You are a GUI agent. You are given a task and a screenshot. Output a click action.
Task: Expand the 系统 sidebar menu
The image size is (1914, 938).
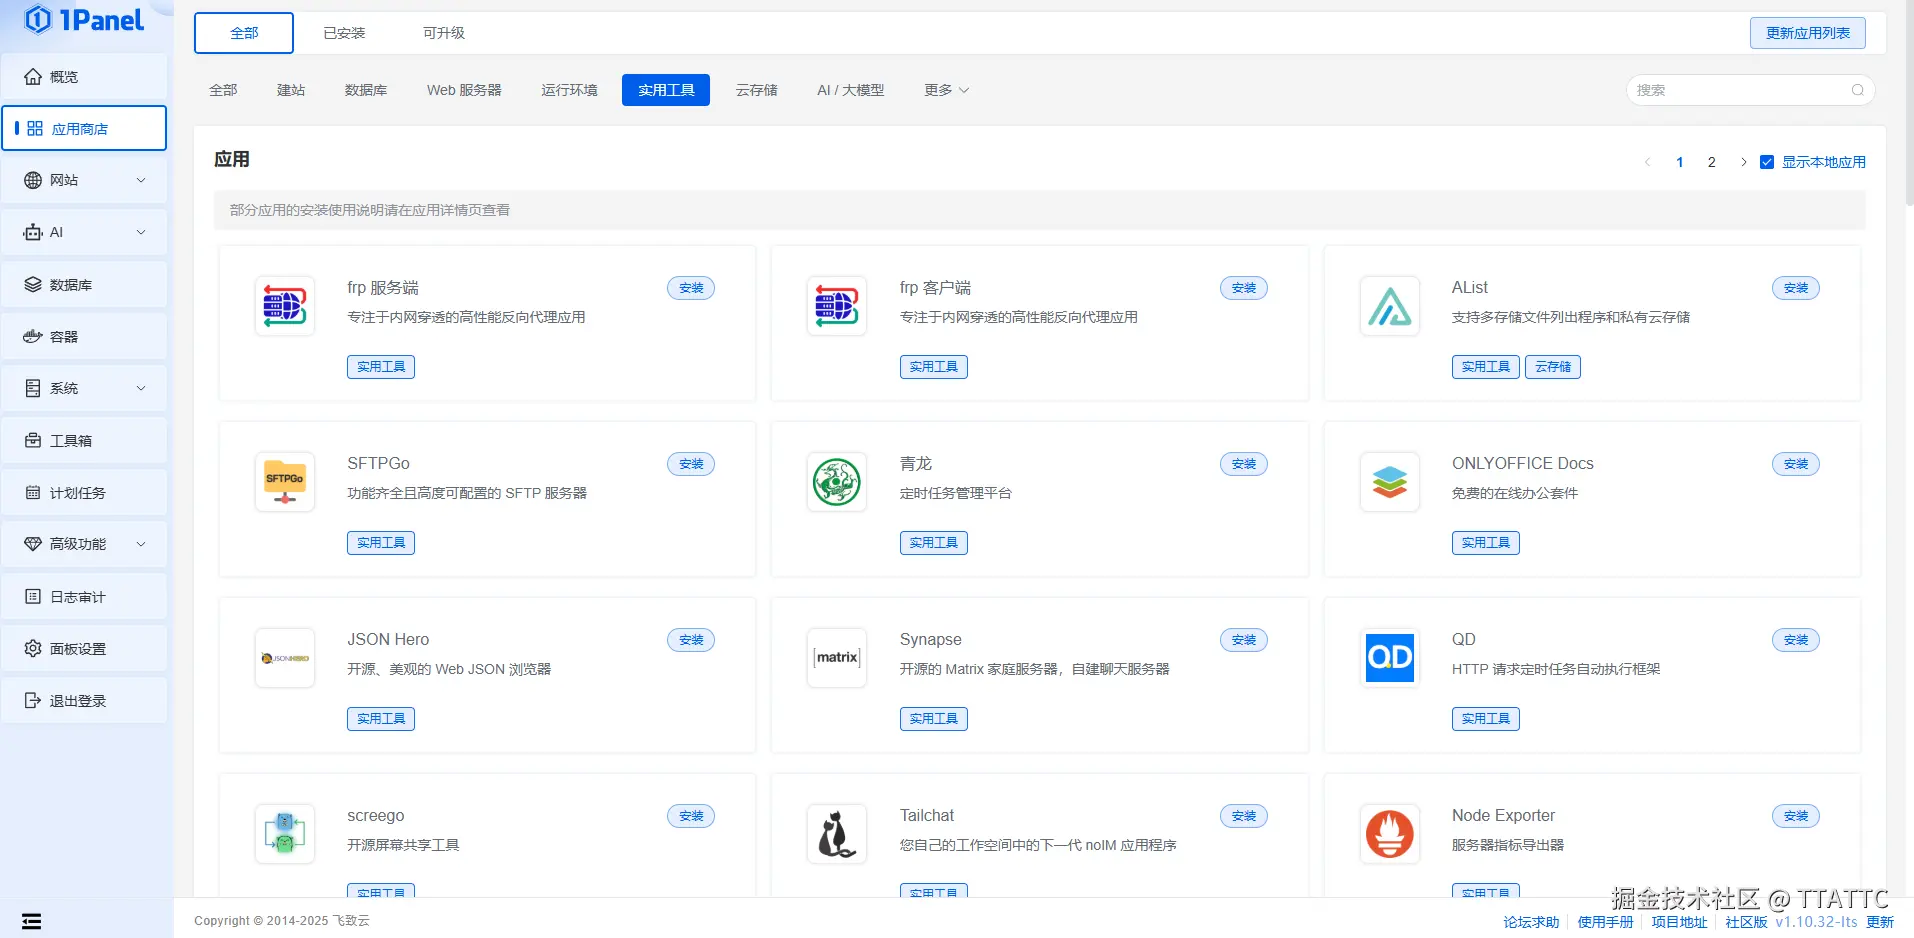(x=84, y=389)
